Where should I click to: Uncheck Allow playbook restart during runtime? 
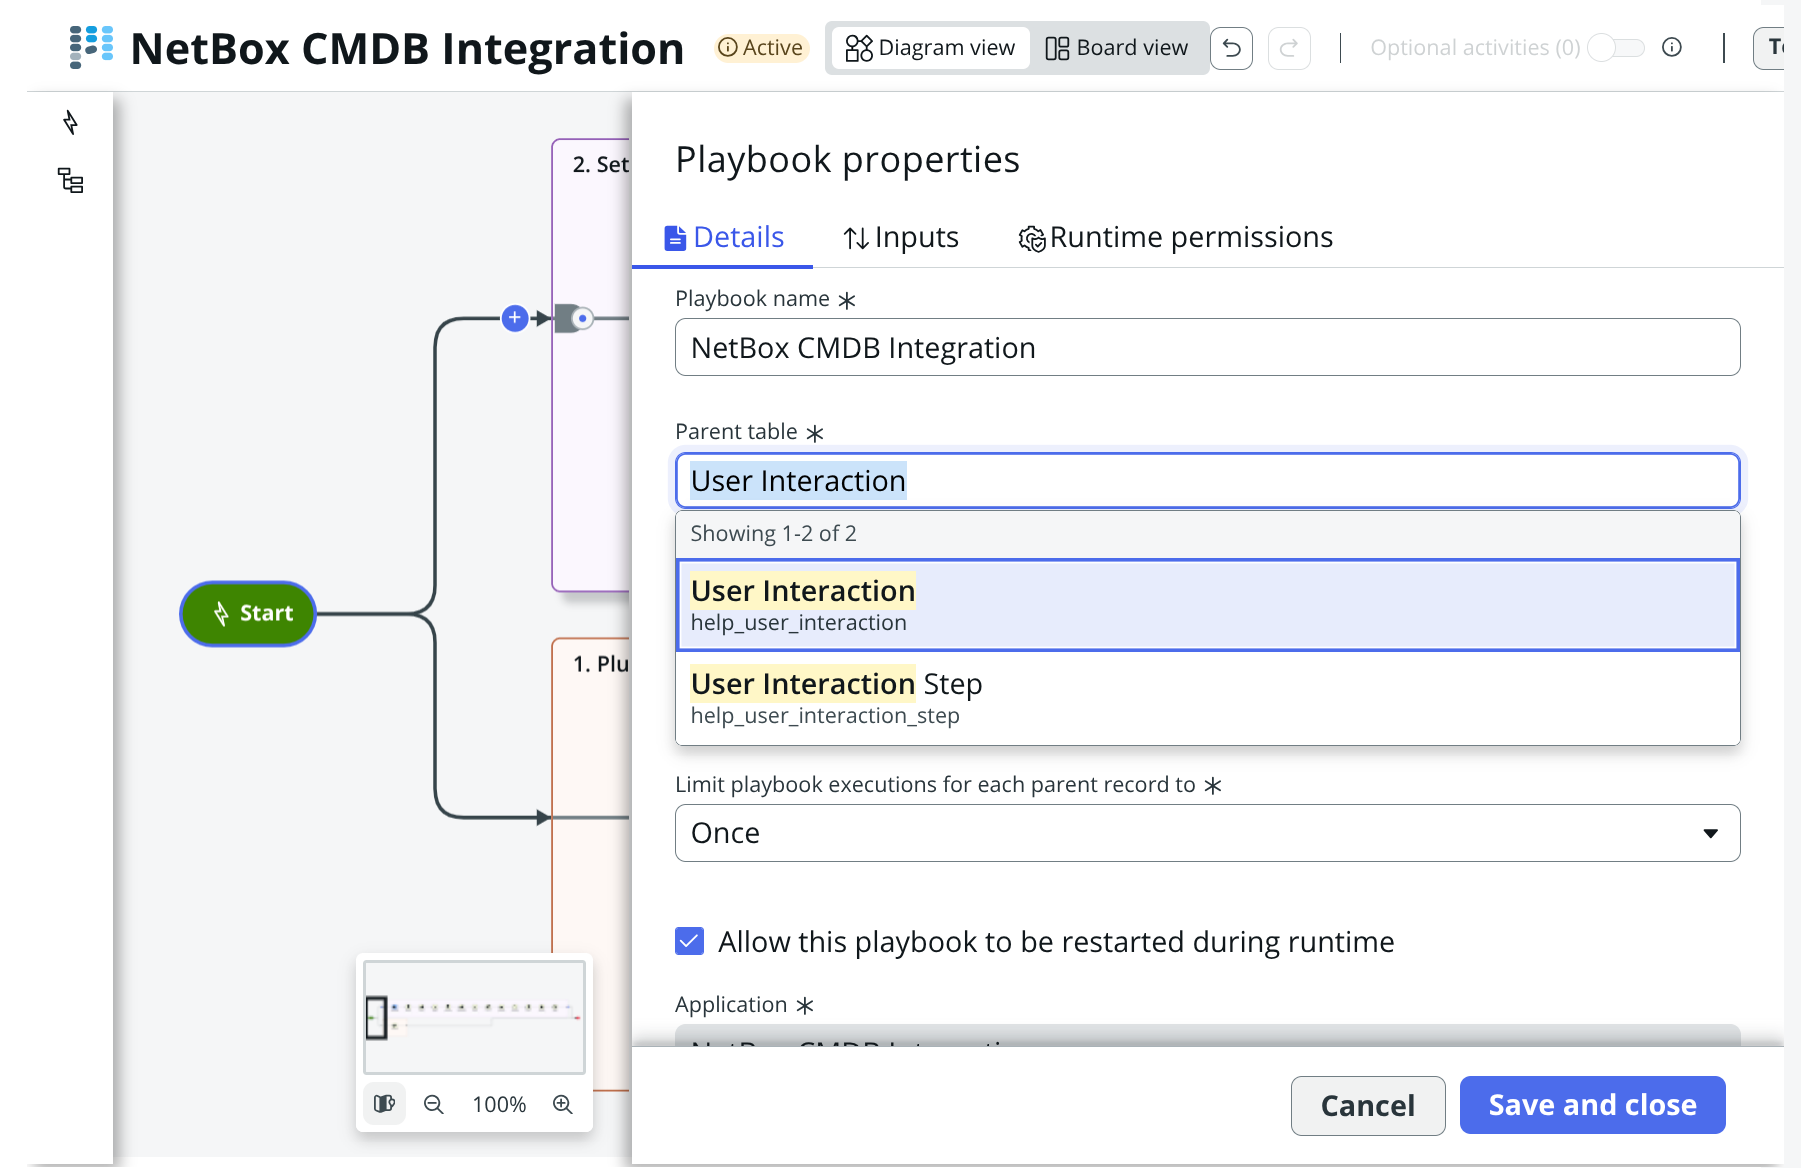(690, 941)
